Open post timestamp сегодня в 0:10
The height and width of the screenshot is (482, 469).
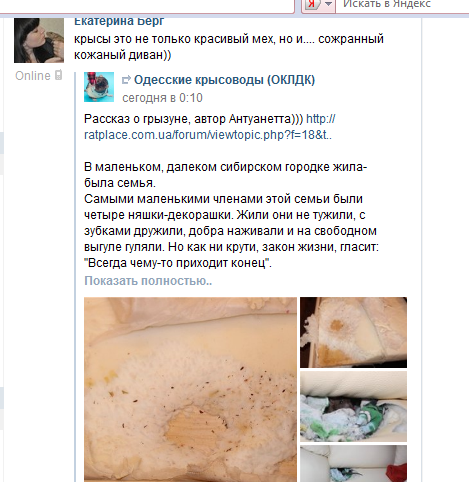[x=162, y=98]
